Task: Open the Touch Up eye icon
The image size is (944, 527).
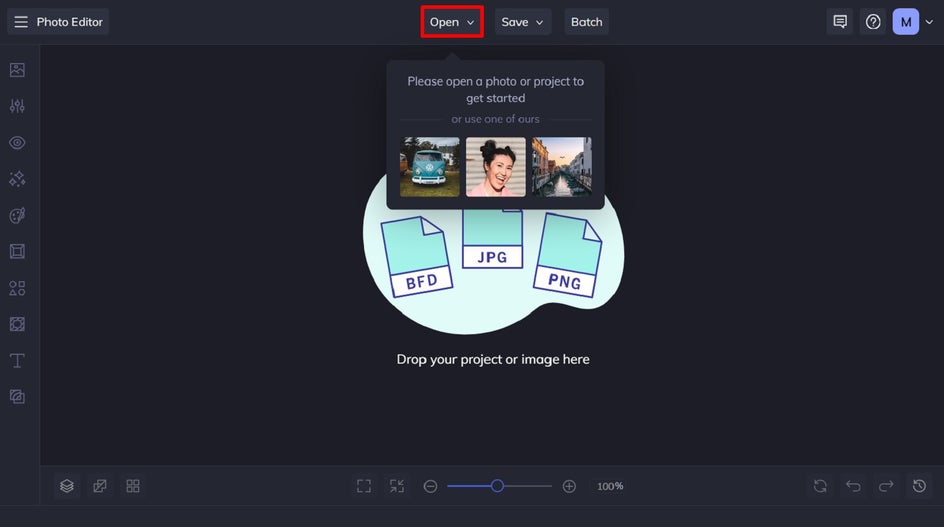Action: (17, 143)
